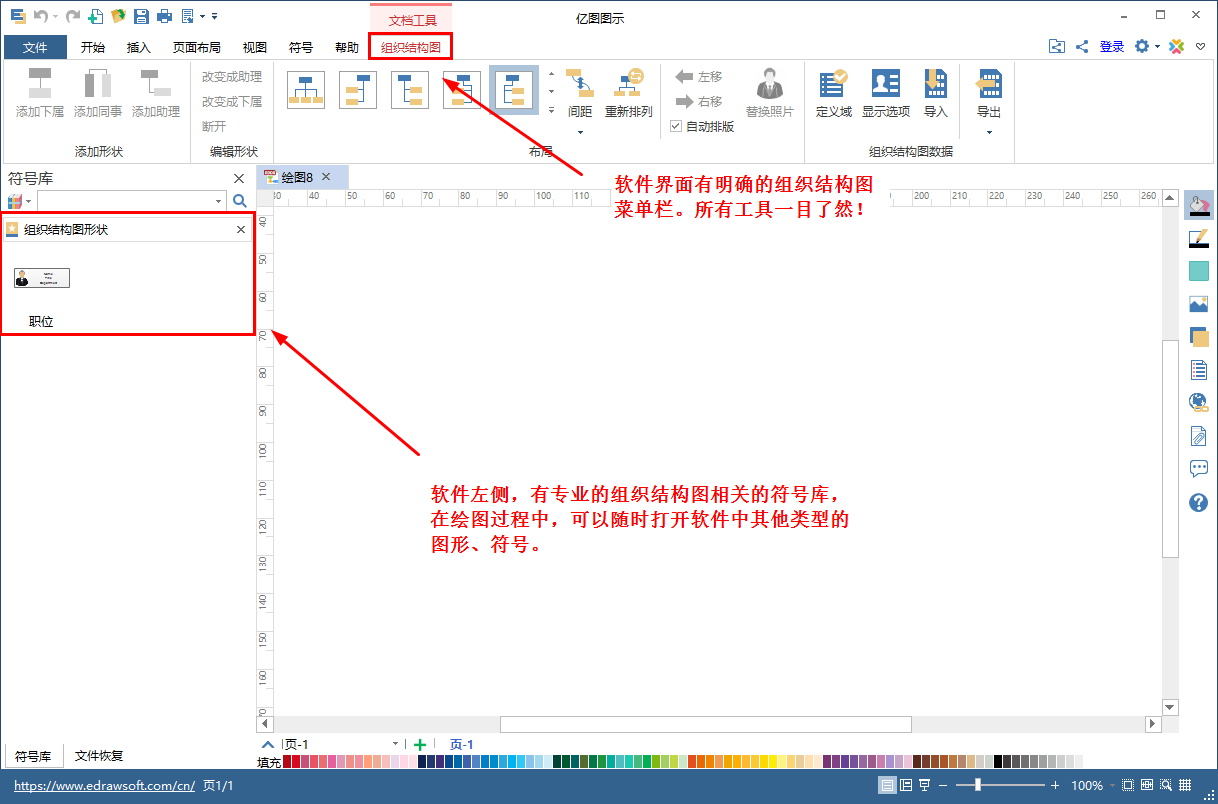Click the 断开 disconnect button
The image size is (1218, 804).
214,127
